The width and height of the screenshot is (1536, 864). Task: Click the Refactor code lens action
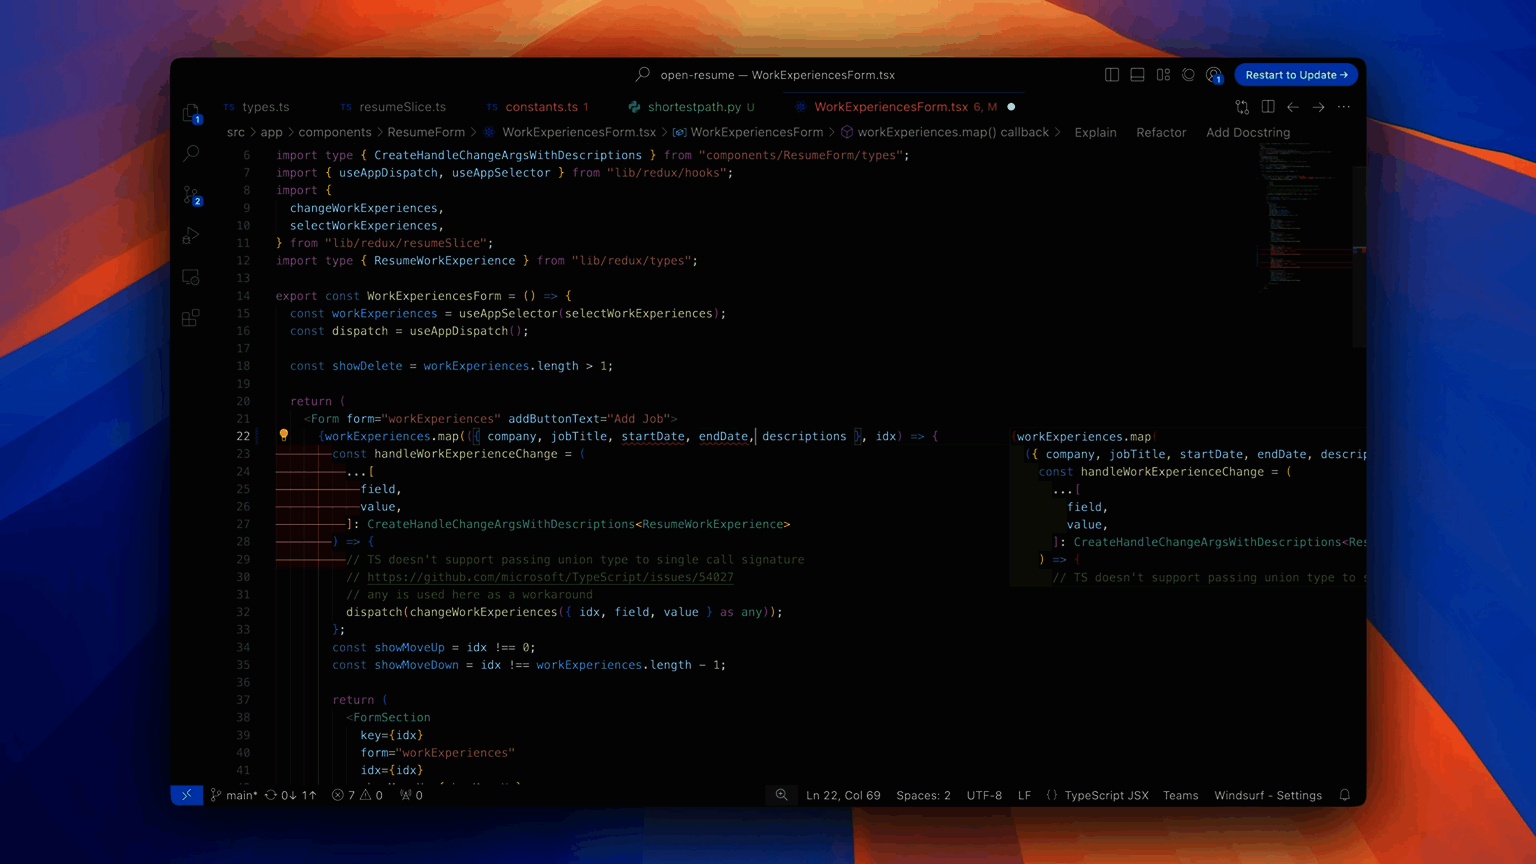click(x=1161, y=132)
